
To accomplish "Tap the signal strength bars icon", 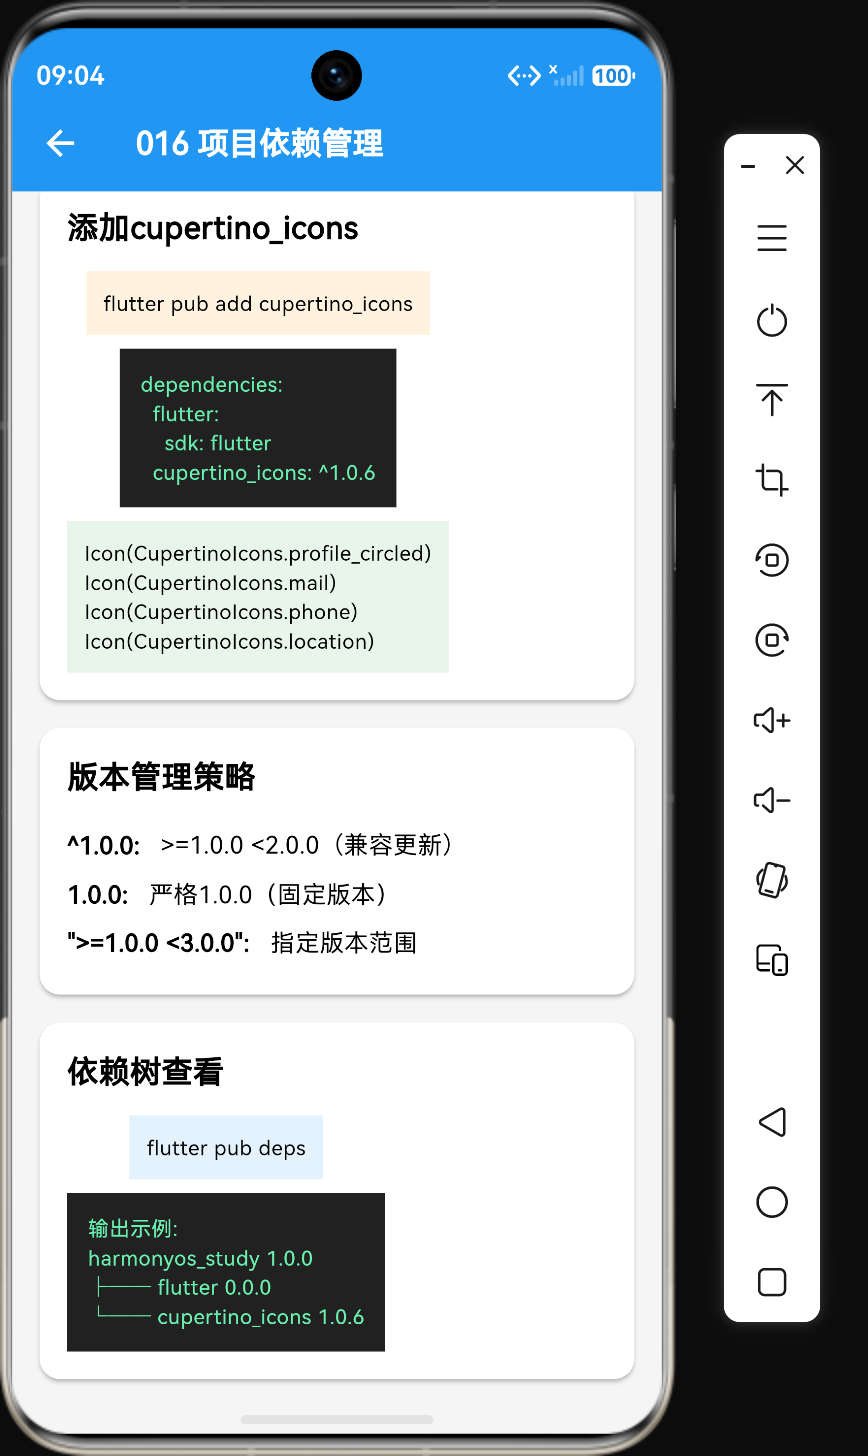I will [x=567, y=76].
